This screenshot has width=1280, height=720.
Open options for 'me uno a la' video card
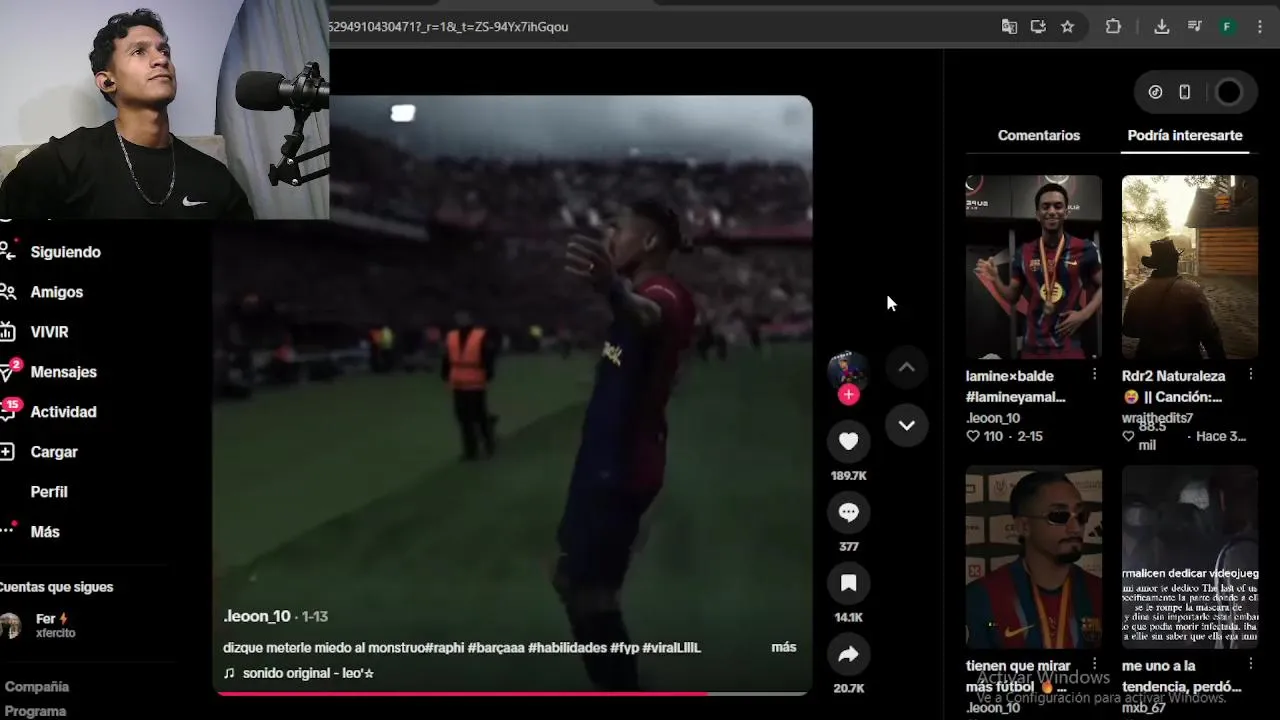point(1250,664)
